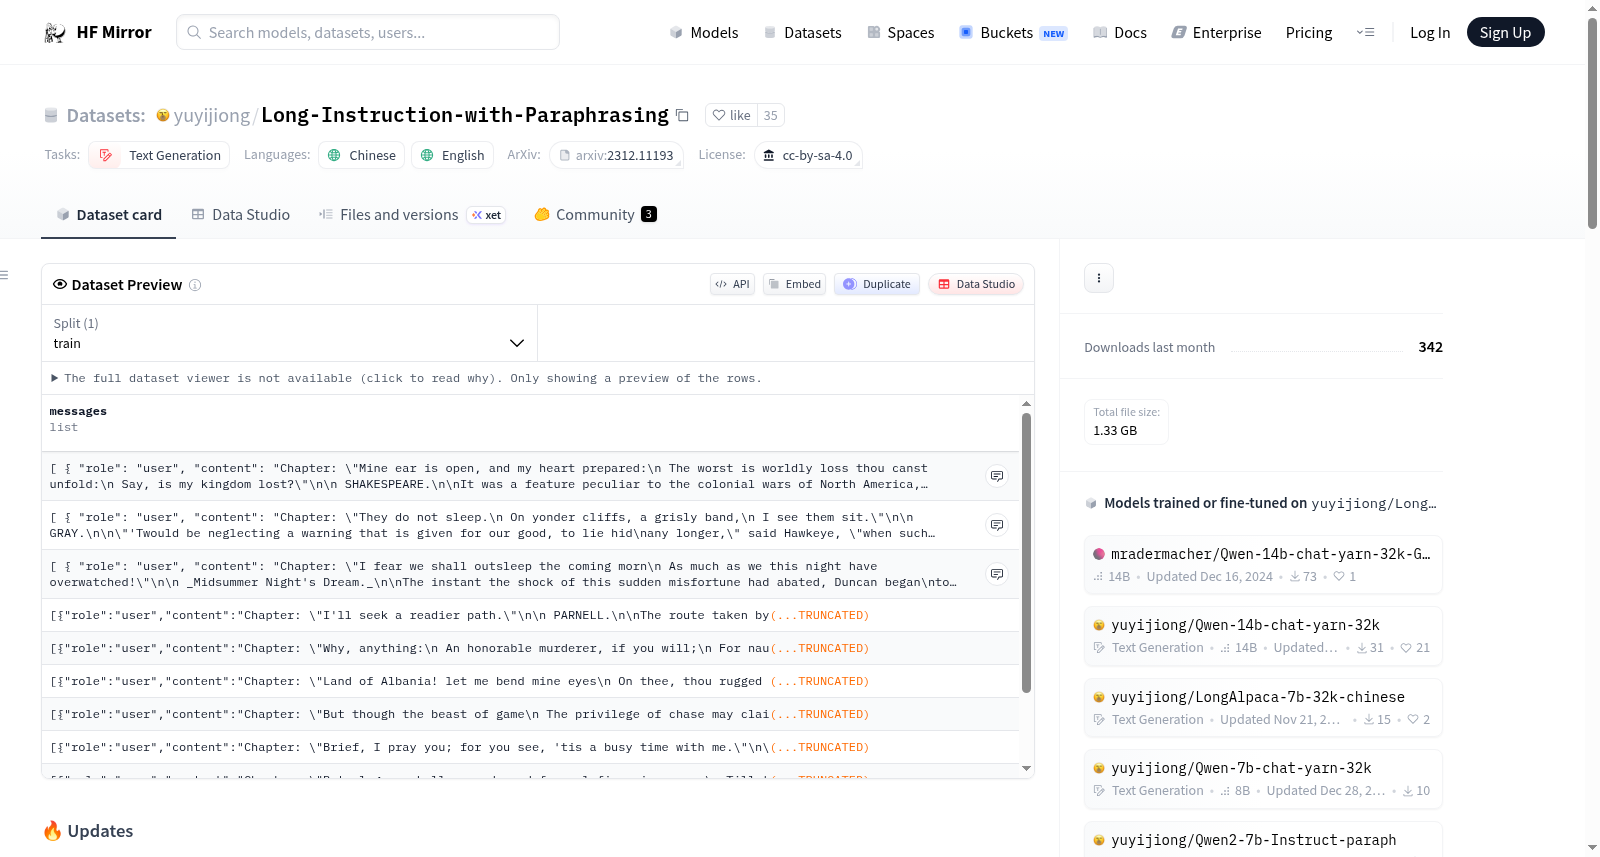Screen dimensions: 1600x857
Task: Click the English language tag
Action: (452, 155)
